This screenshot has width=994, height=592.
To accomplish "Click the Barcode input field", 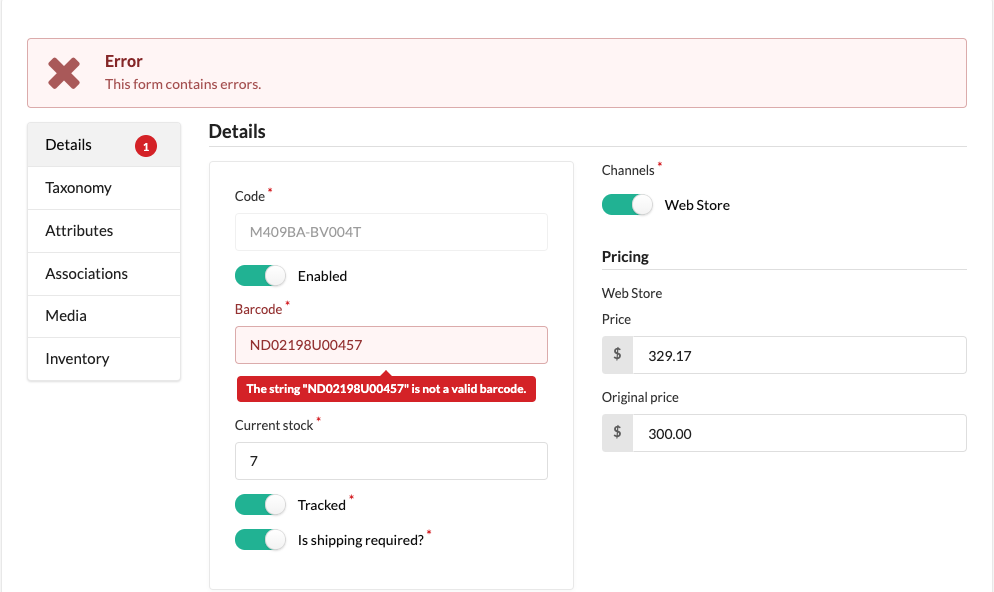I will pos(391,345).
